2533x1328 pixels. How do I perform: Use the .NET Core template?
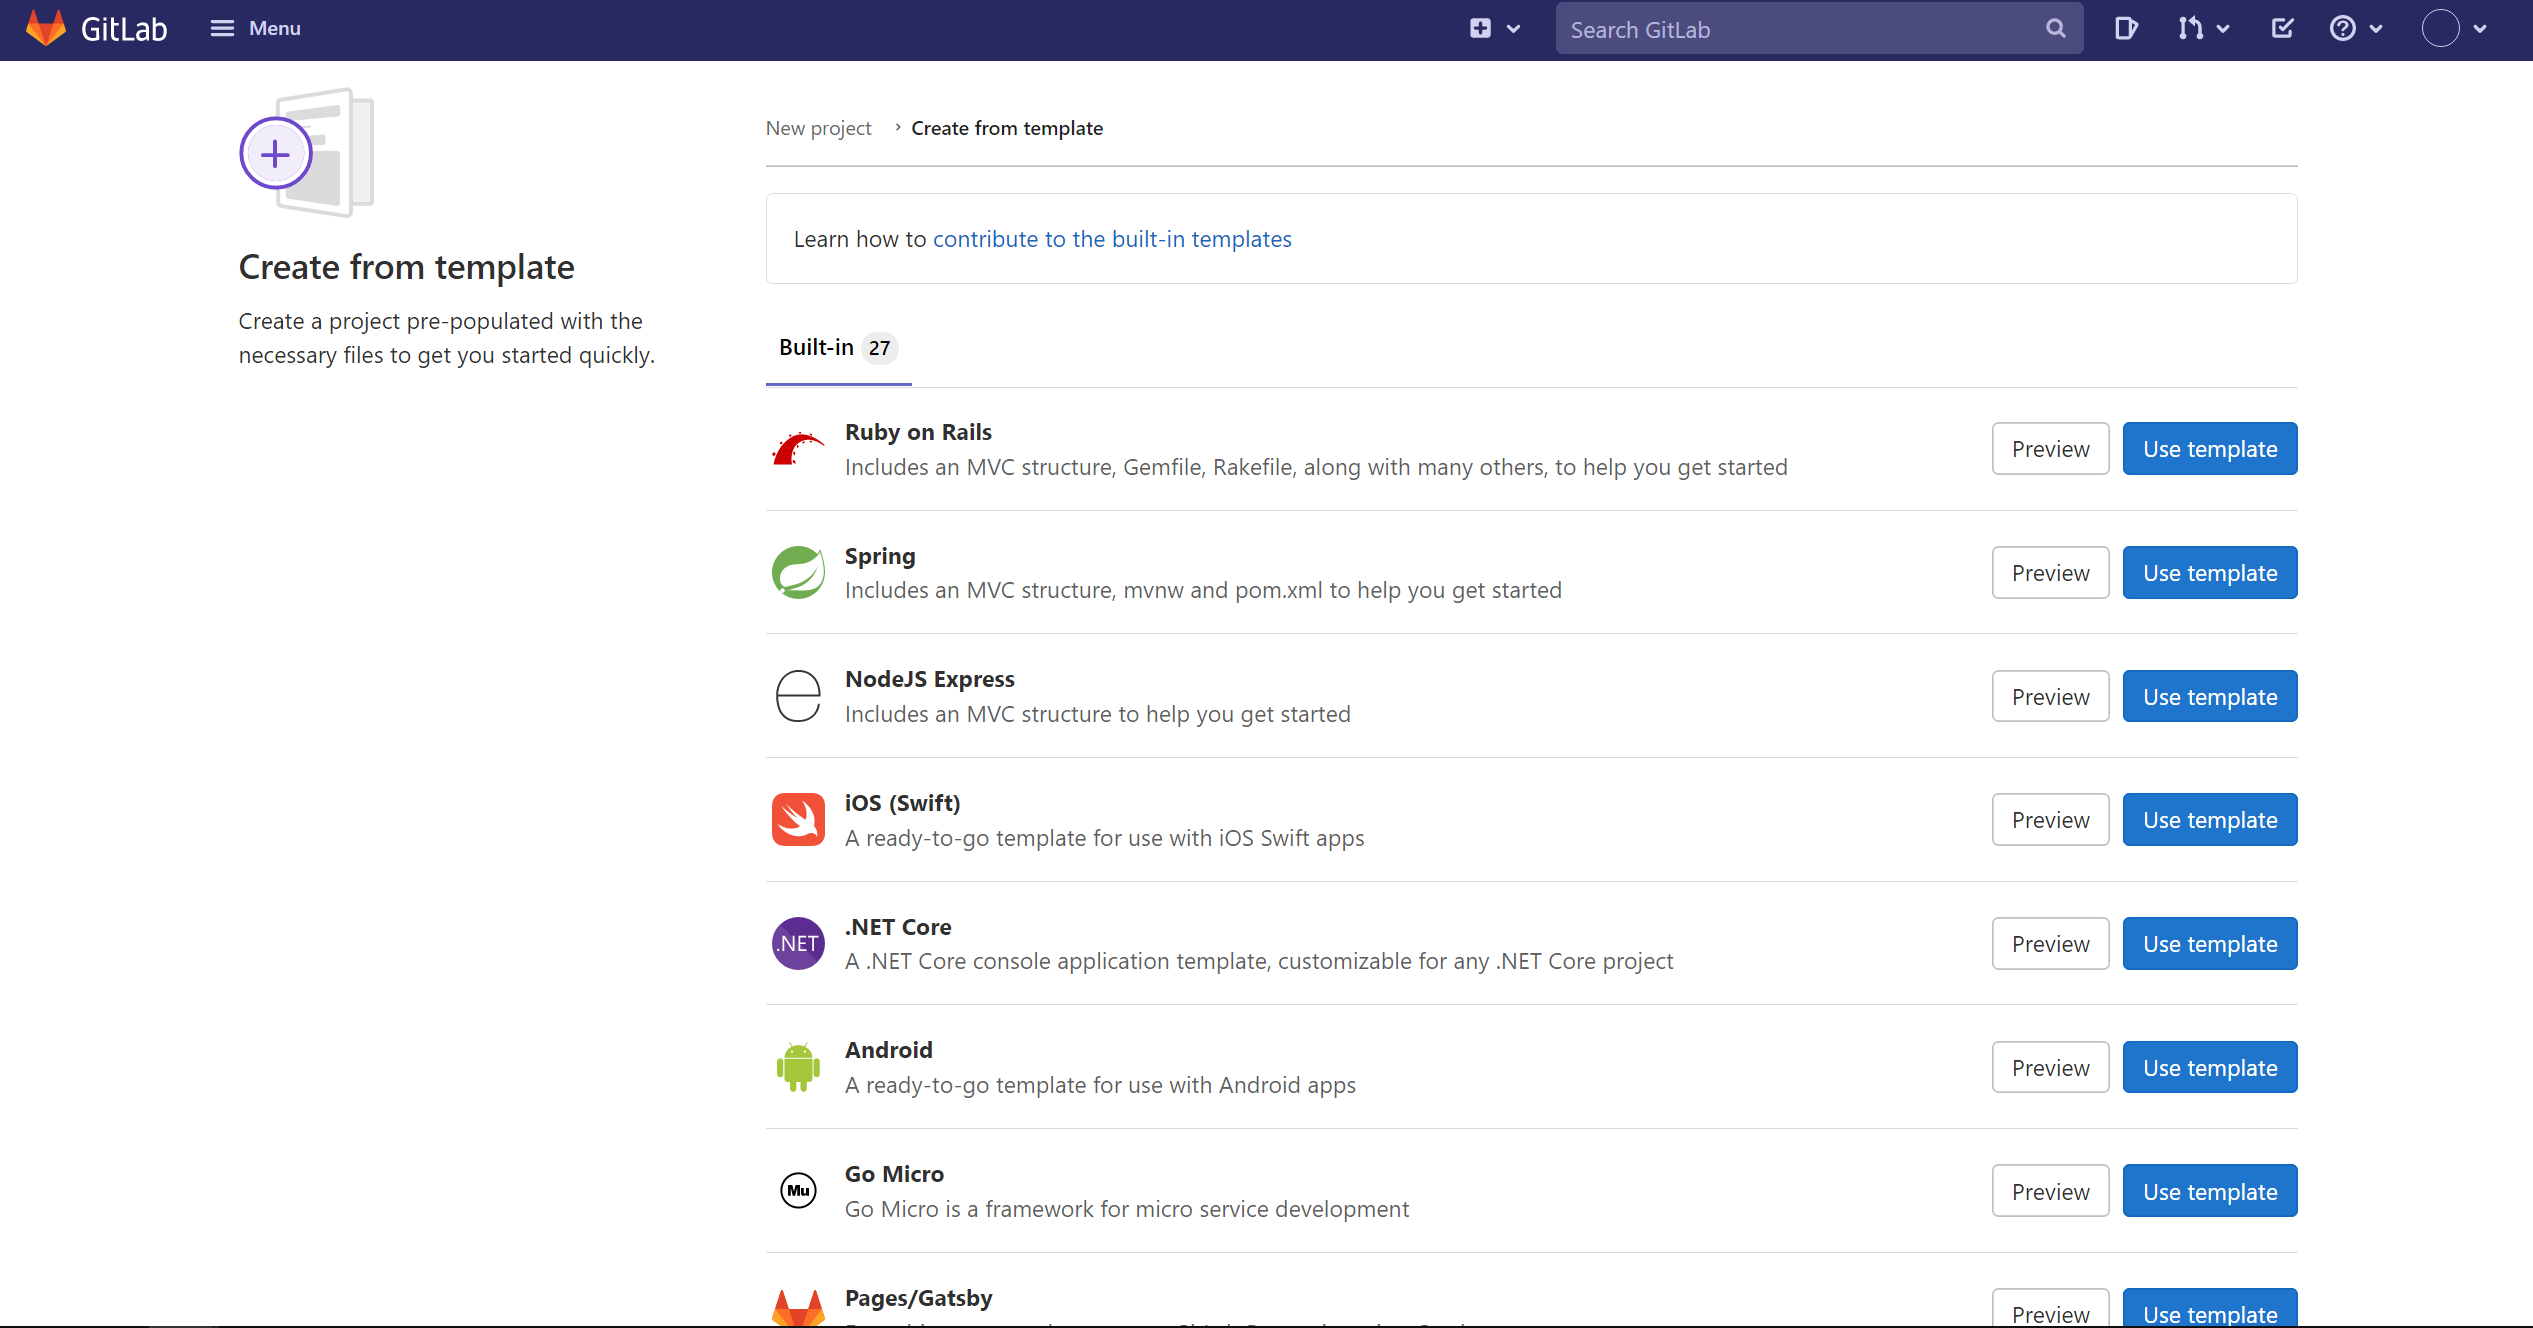2209,943
